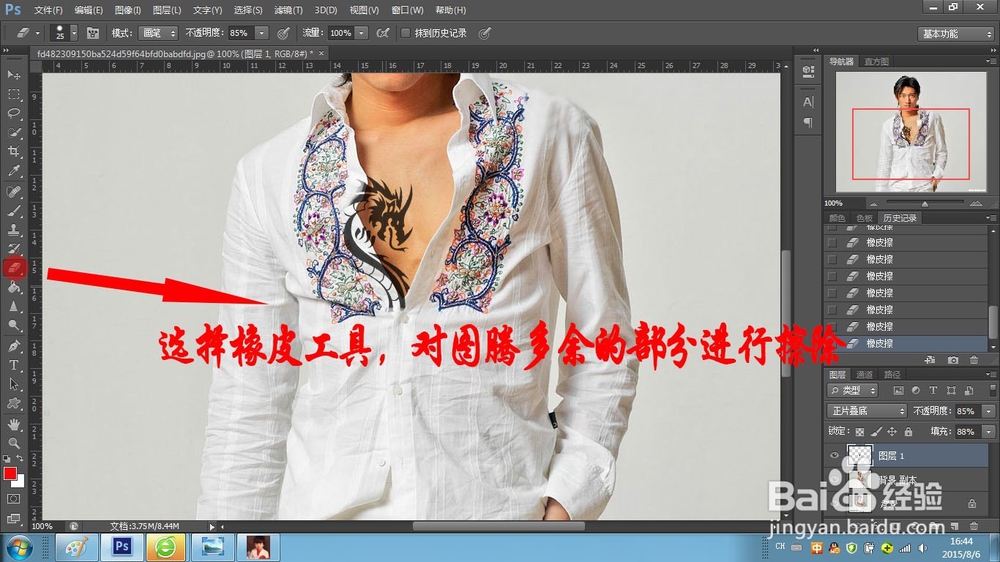The image size is (1000, 562).
Task: Open the Paragraph panel icon
Action: 808,122
